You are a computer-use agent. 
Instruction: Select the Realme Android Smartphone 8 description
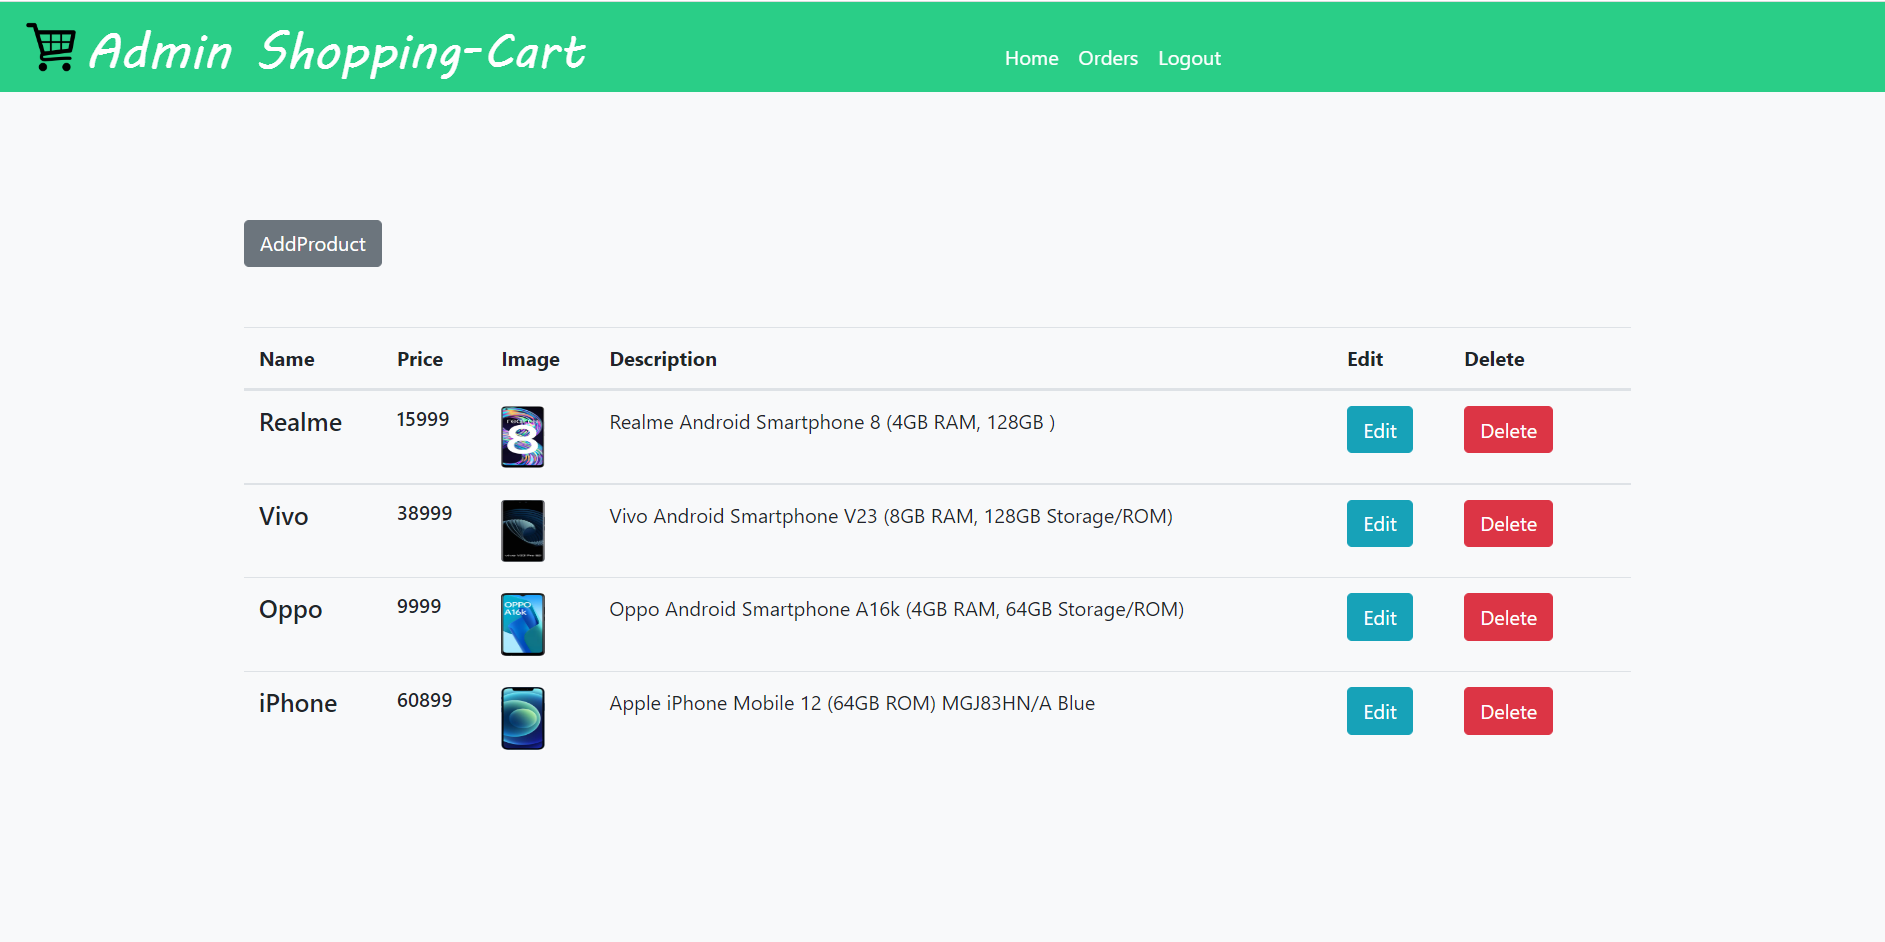click(x=832, y=422)
